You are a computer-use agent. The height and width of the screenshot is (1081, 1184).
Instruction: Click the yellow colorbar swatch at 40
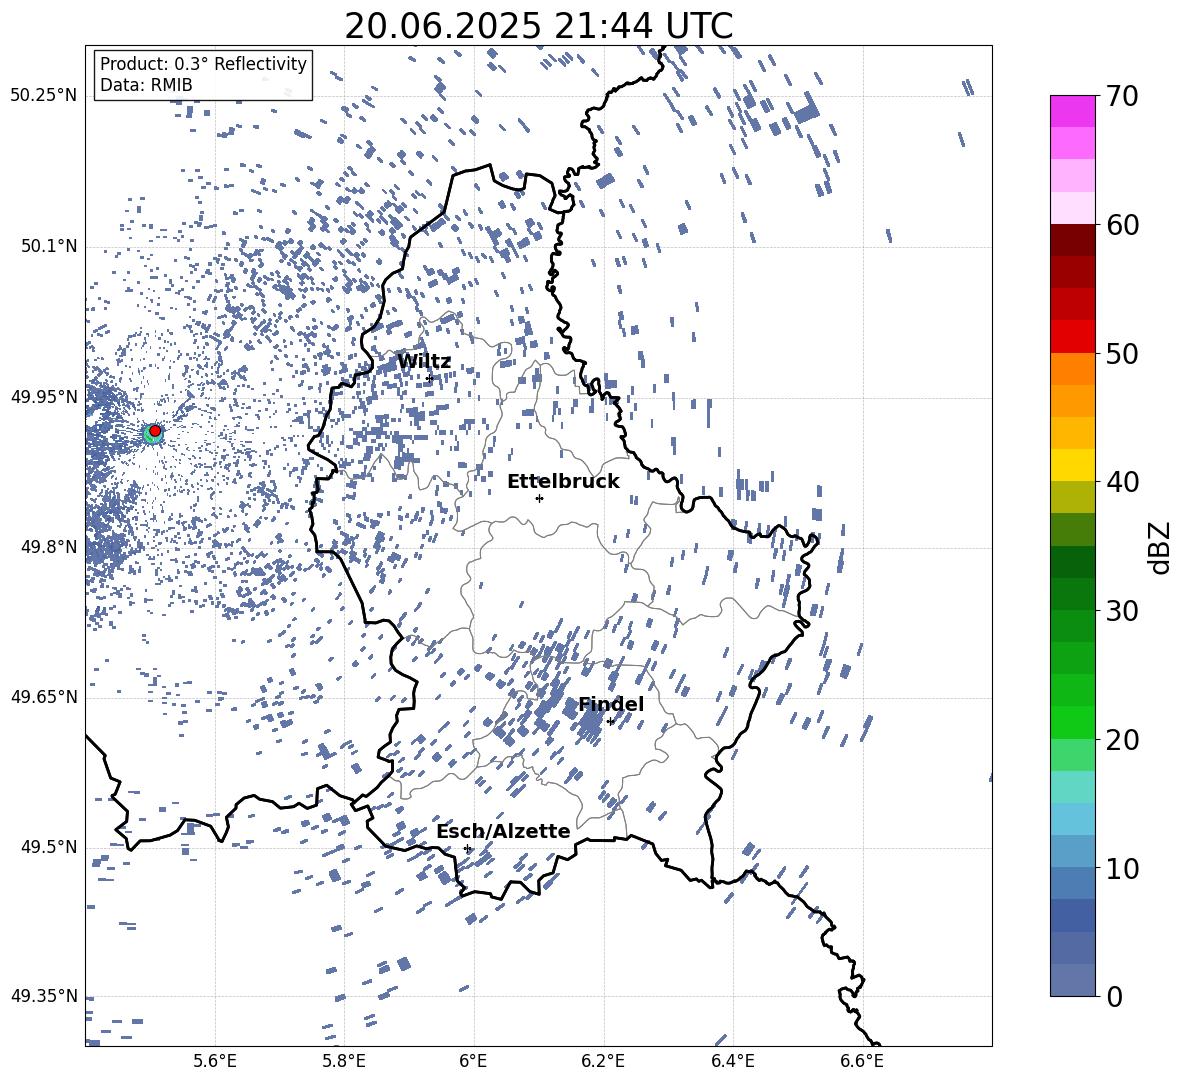coord(1072,465)
